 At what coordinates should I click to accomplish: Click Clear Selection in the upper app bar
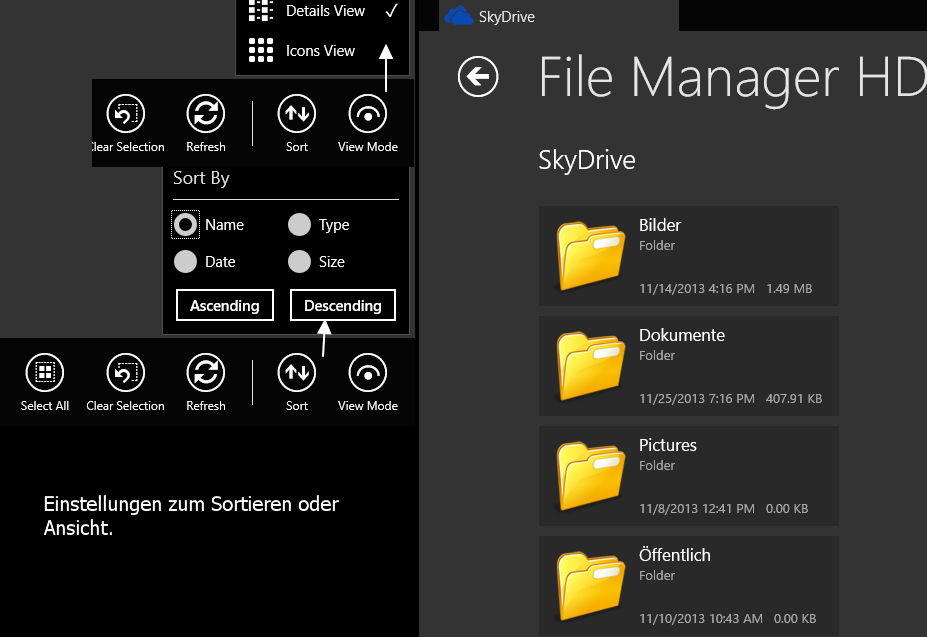point(127,123)
